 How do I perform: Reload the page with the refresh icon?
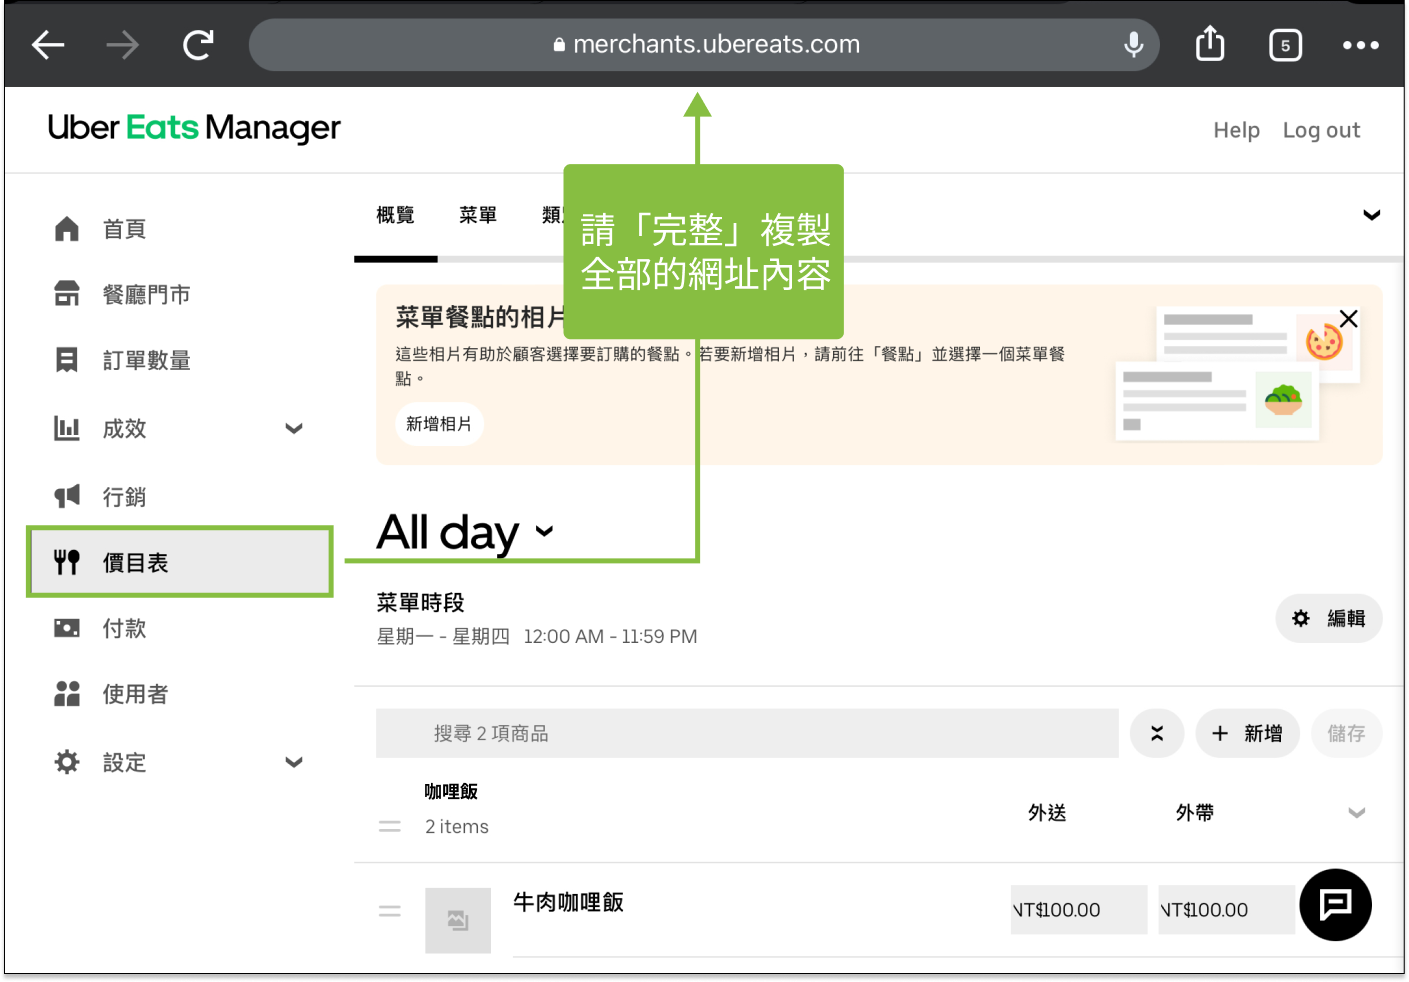pos(197,44)
